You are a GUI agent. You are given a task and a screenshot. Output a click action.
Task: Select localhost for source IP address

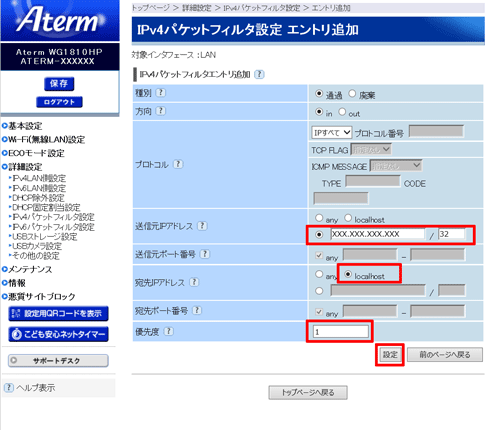(348, 218)
